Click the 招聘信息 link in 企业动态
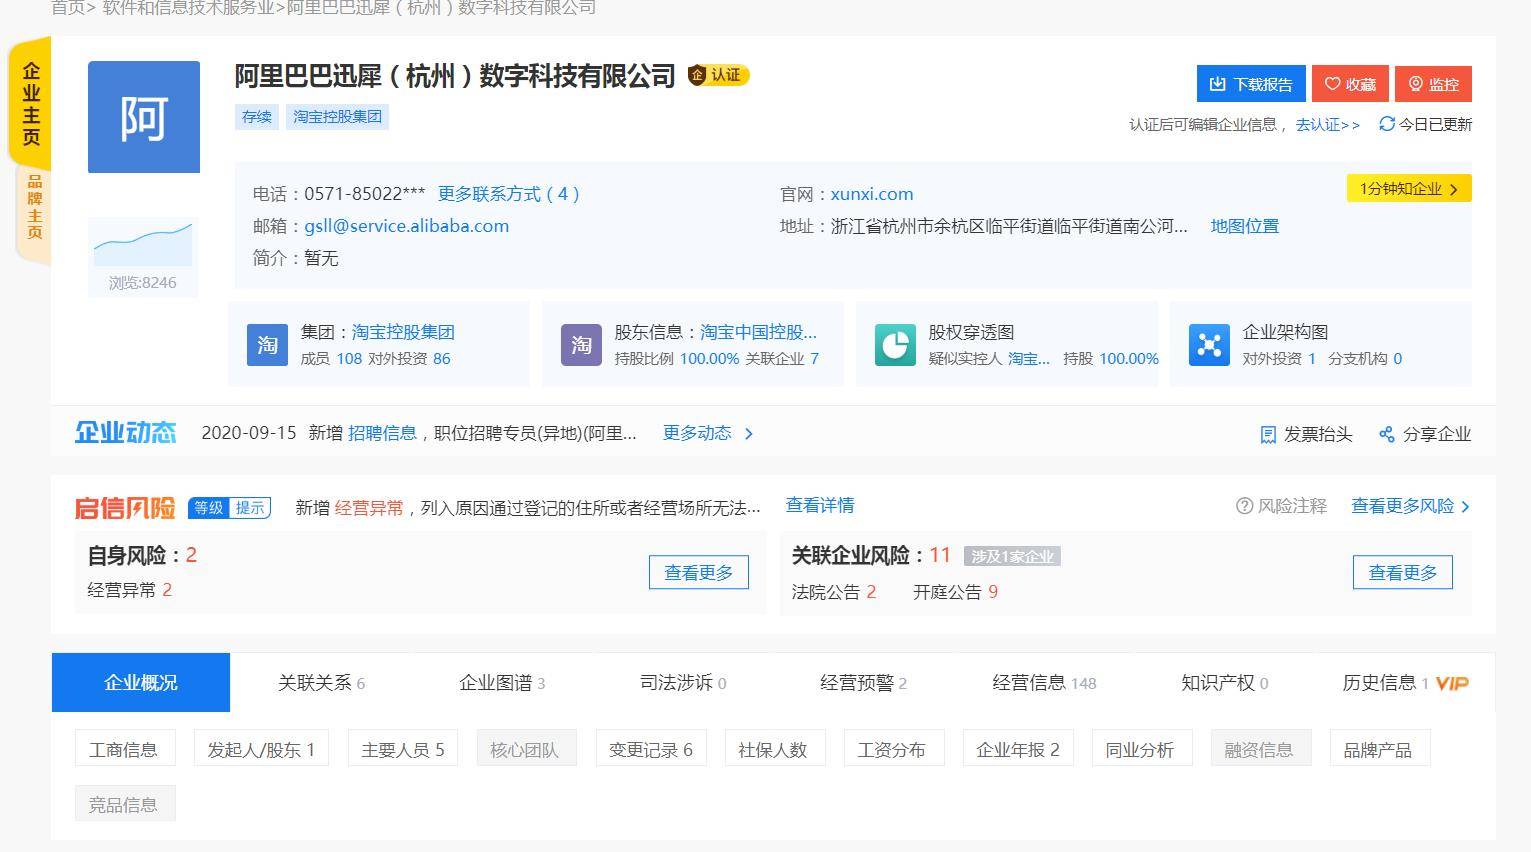Image resolution: width=1531 pixels, height=852 pixels. 382,433
